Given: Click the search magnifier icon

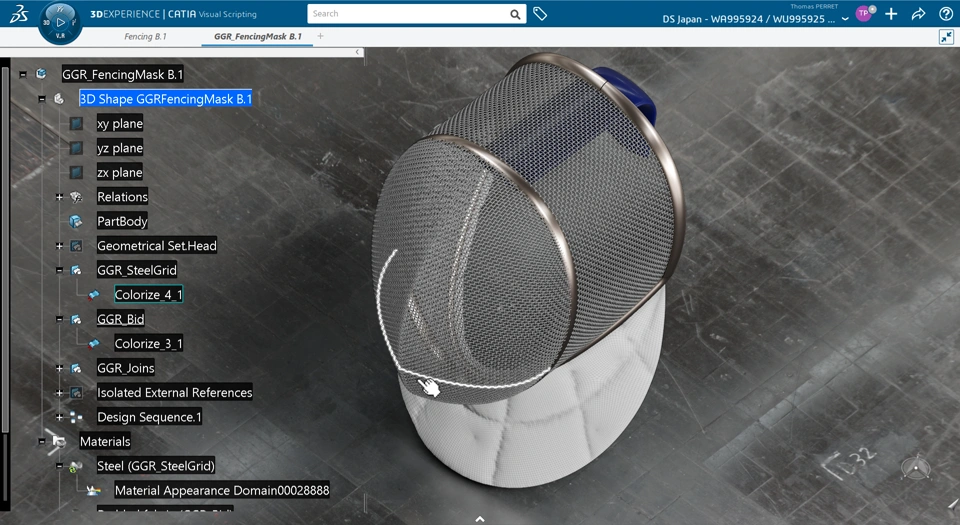Looking at the screenshot, I should [x=516, y=14].
